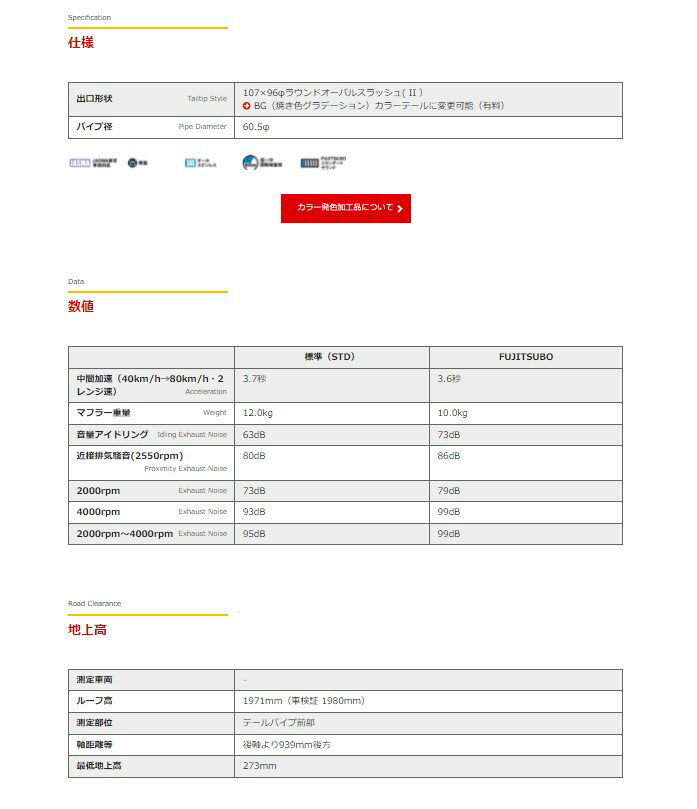This screenshot has height=809, width=697.
Task: Click the 数値 Data section heading
Action: (x=81, y=307)
